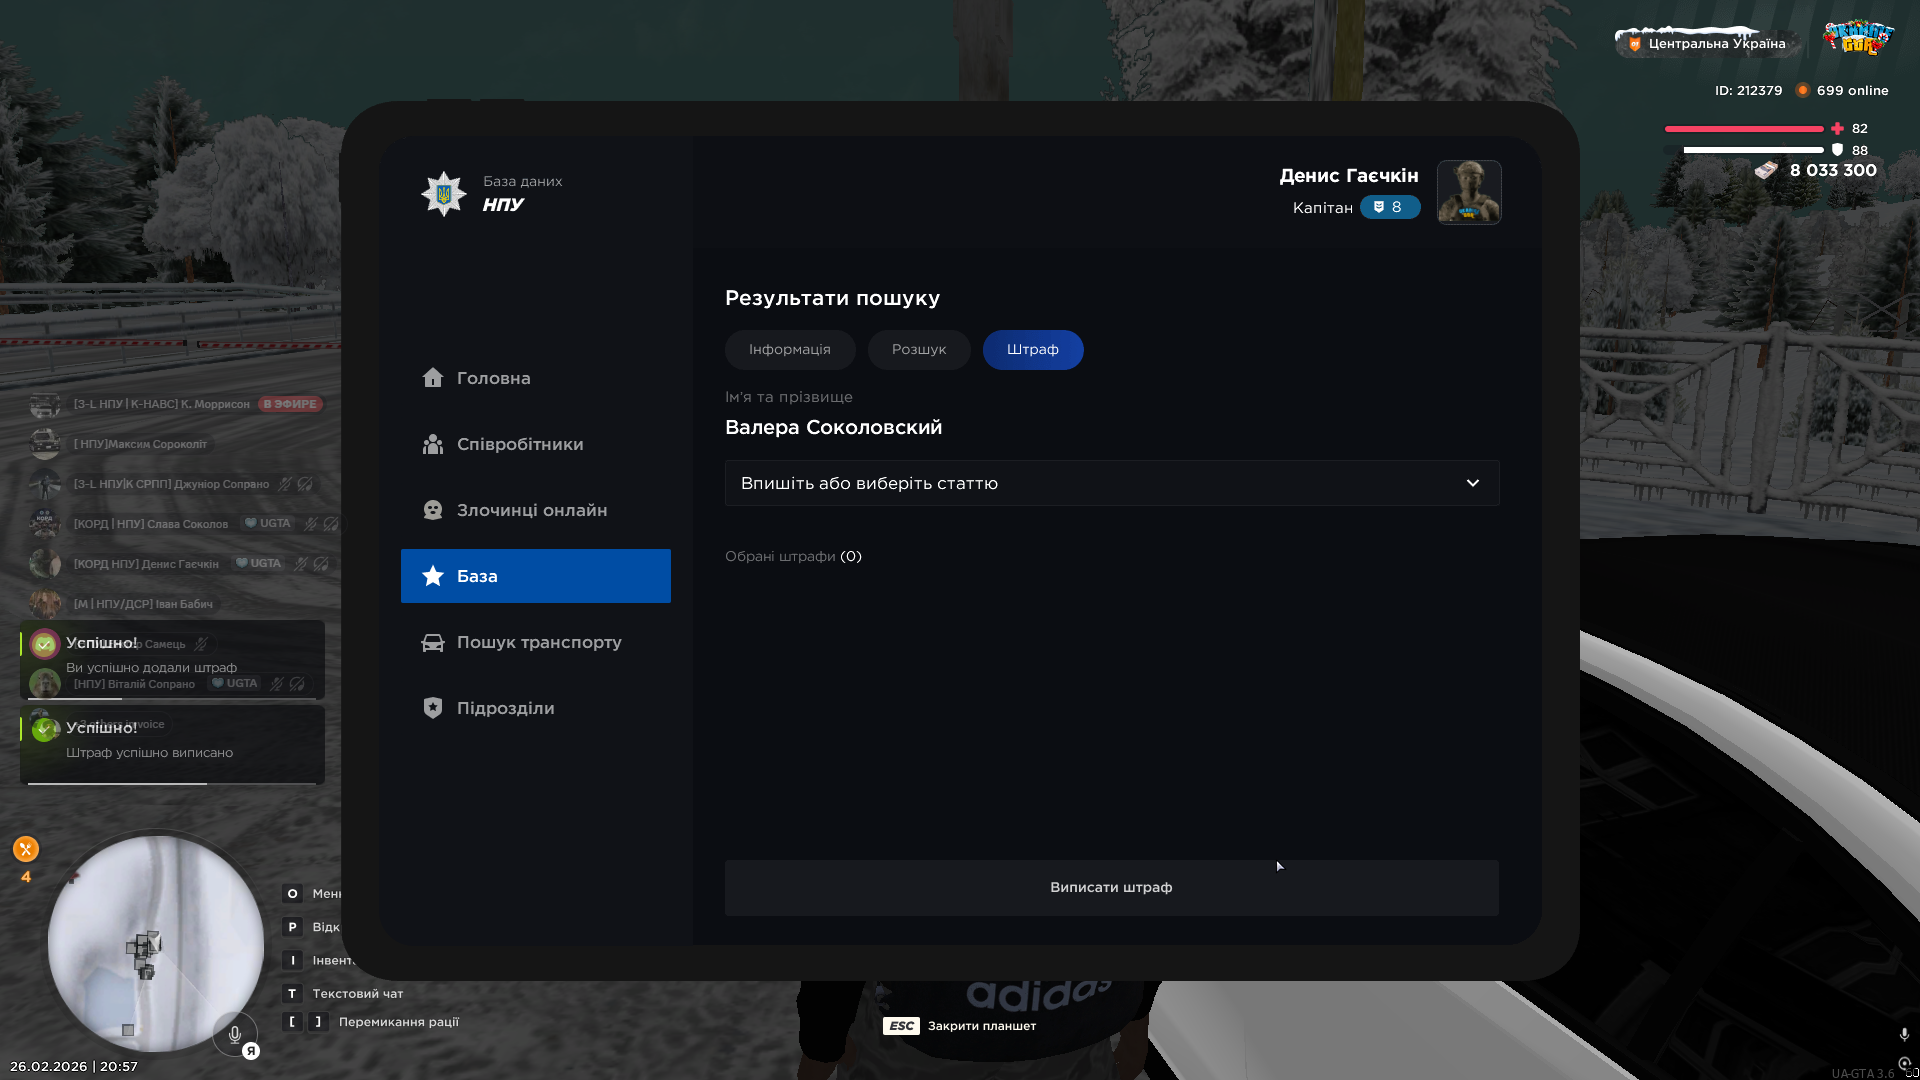
Task: Click the star icon in База item
Action: pos(432,576)
